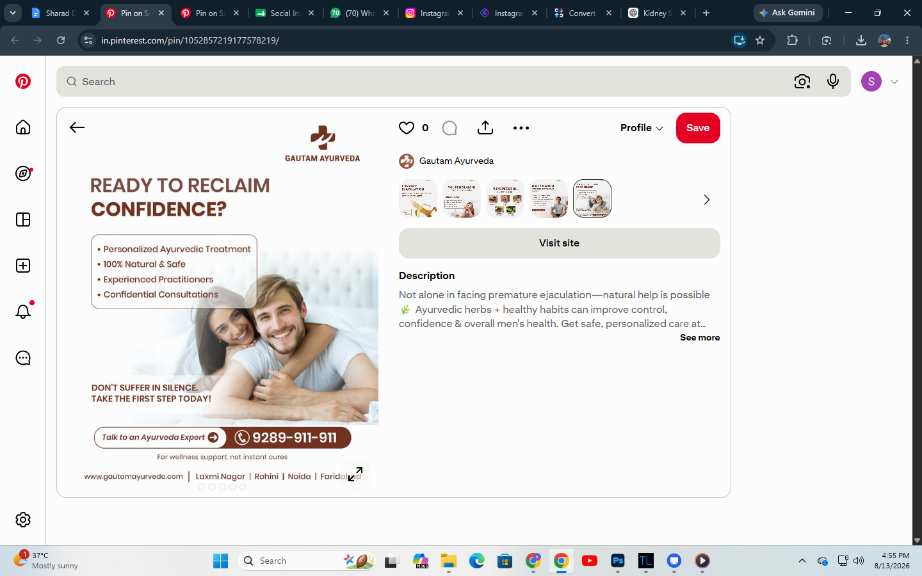Switch to the Social Im browser tab
922x576 pixels.
[x=284, y=13]
